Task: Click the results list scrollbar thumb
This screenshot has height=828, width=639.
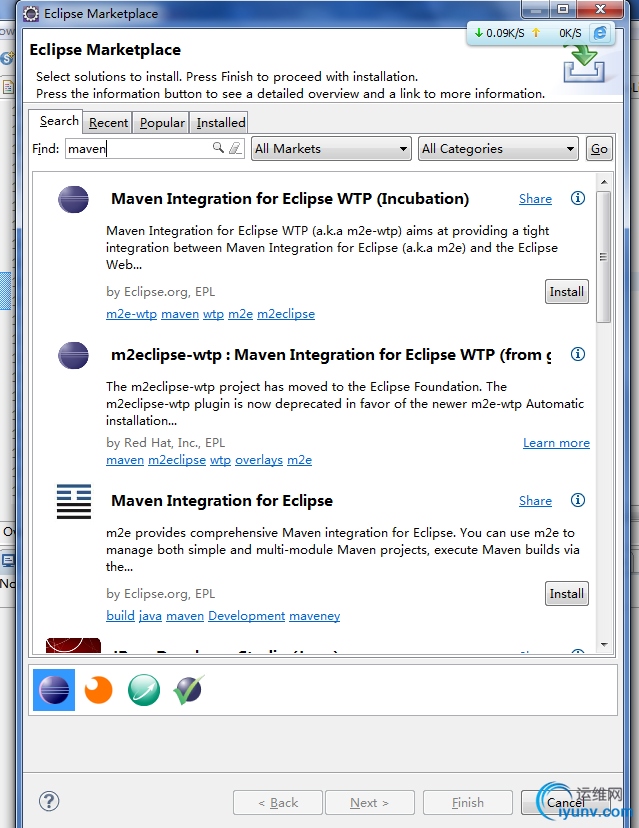Action: pos(604,257)
